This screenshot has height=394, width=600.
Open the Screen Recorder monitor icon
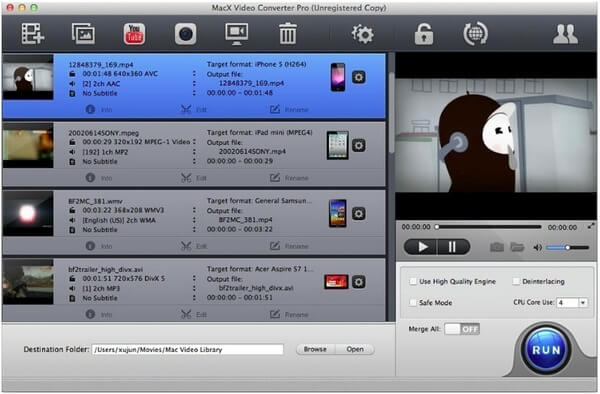tap(236, 34)
